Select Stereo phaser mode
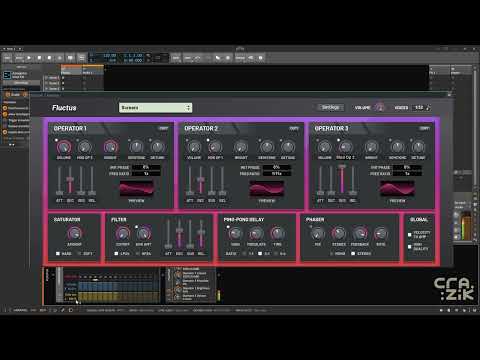 353,254
